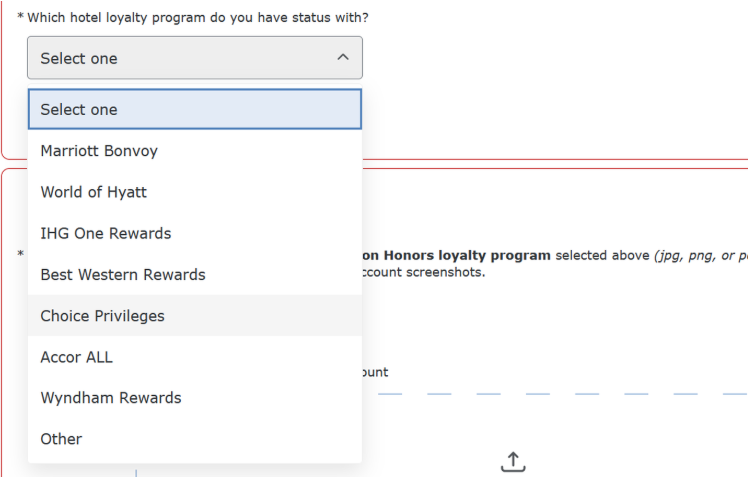The image size is (748, 477).
Task: Choose Wyndham Rewards in the list
Action: (x=195, y=398)
